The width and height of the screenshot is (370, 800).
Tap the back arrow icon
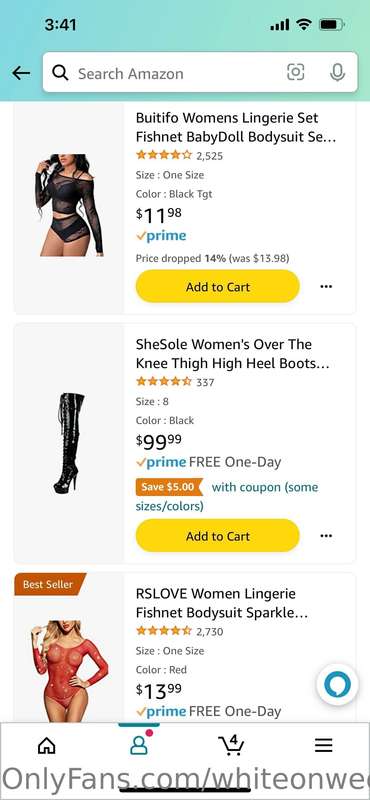click(x=21, y=73)
